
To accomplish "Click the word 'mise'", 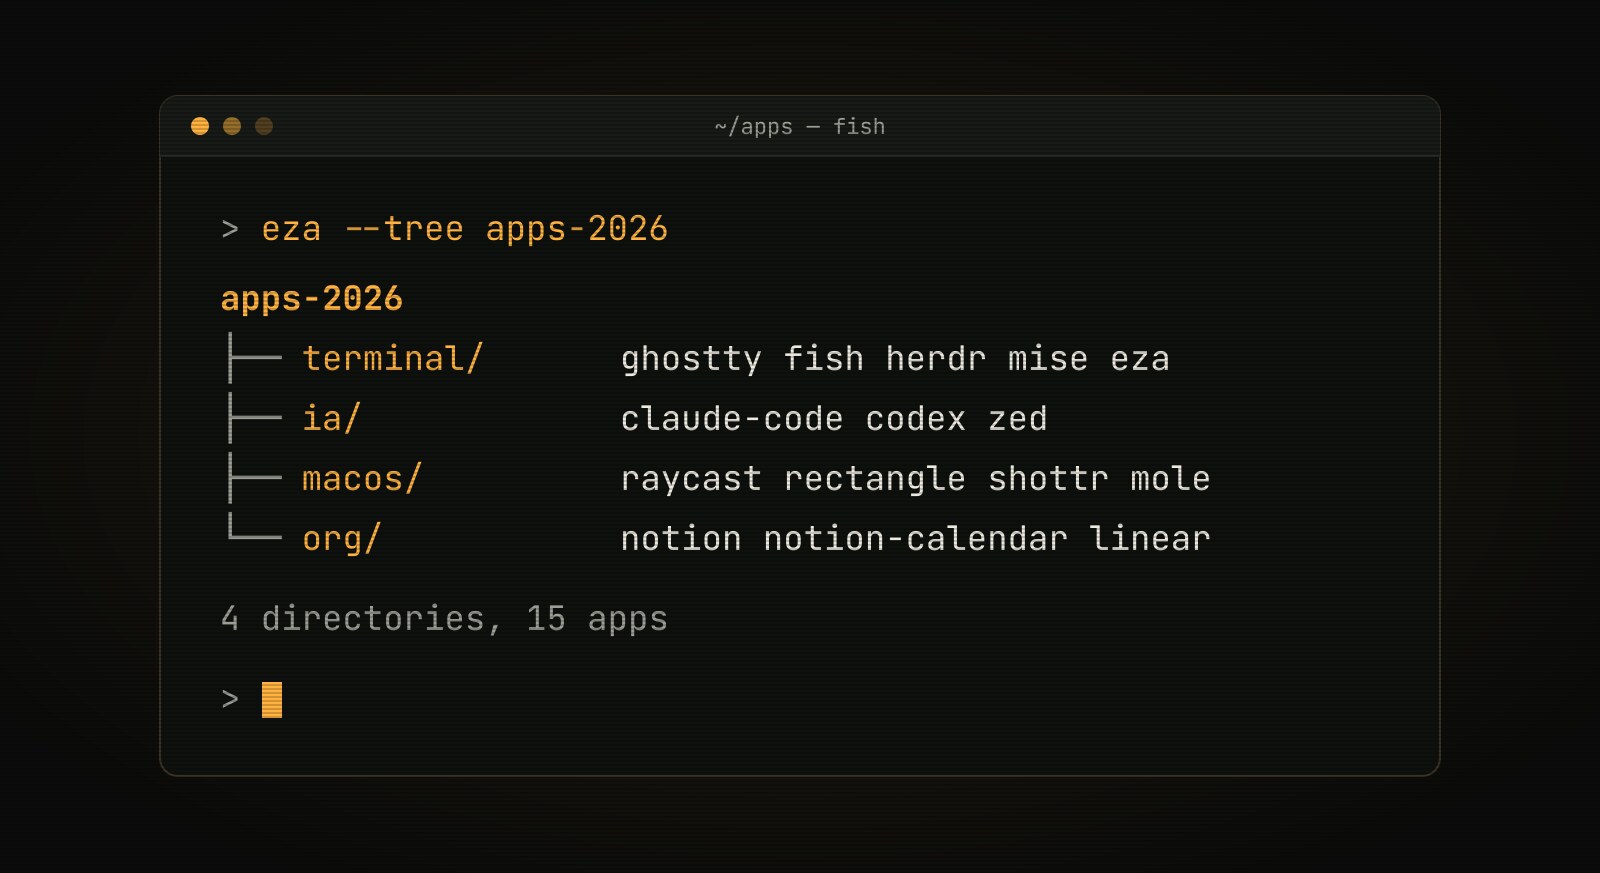I will (x=1048, y=358).
